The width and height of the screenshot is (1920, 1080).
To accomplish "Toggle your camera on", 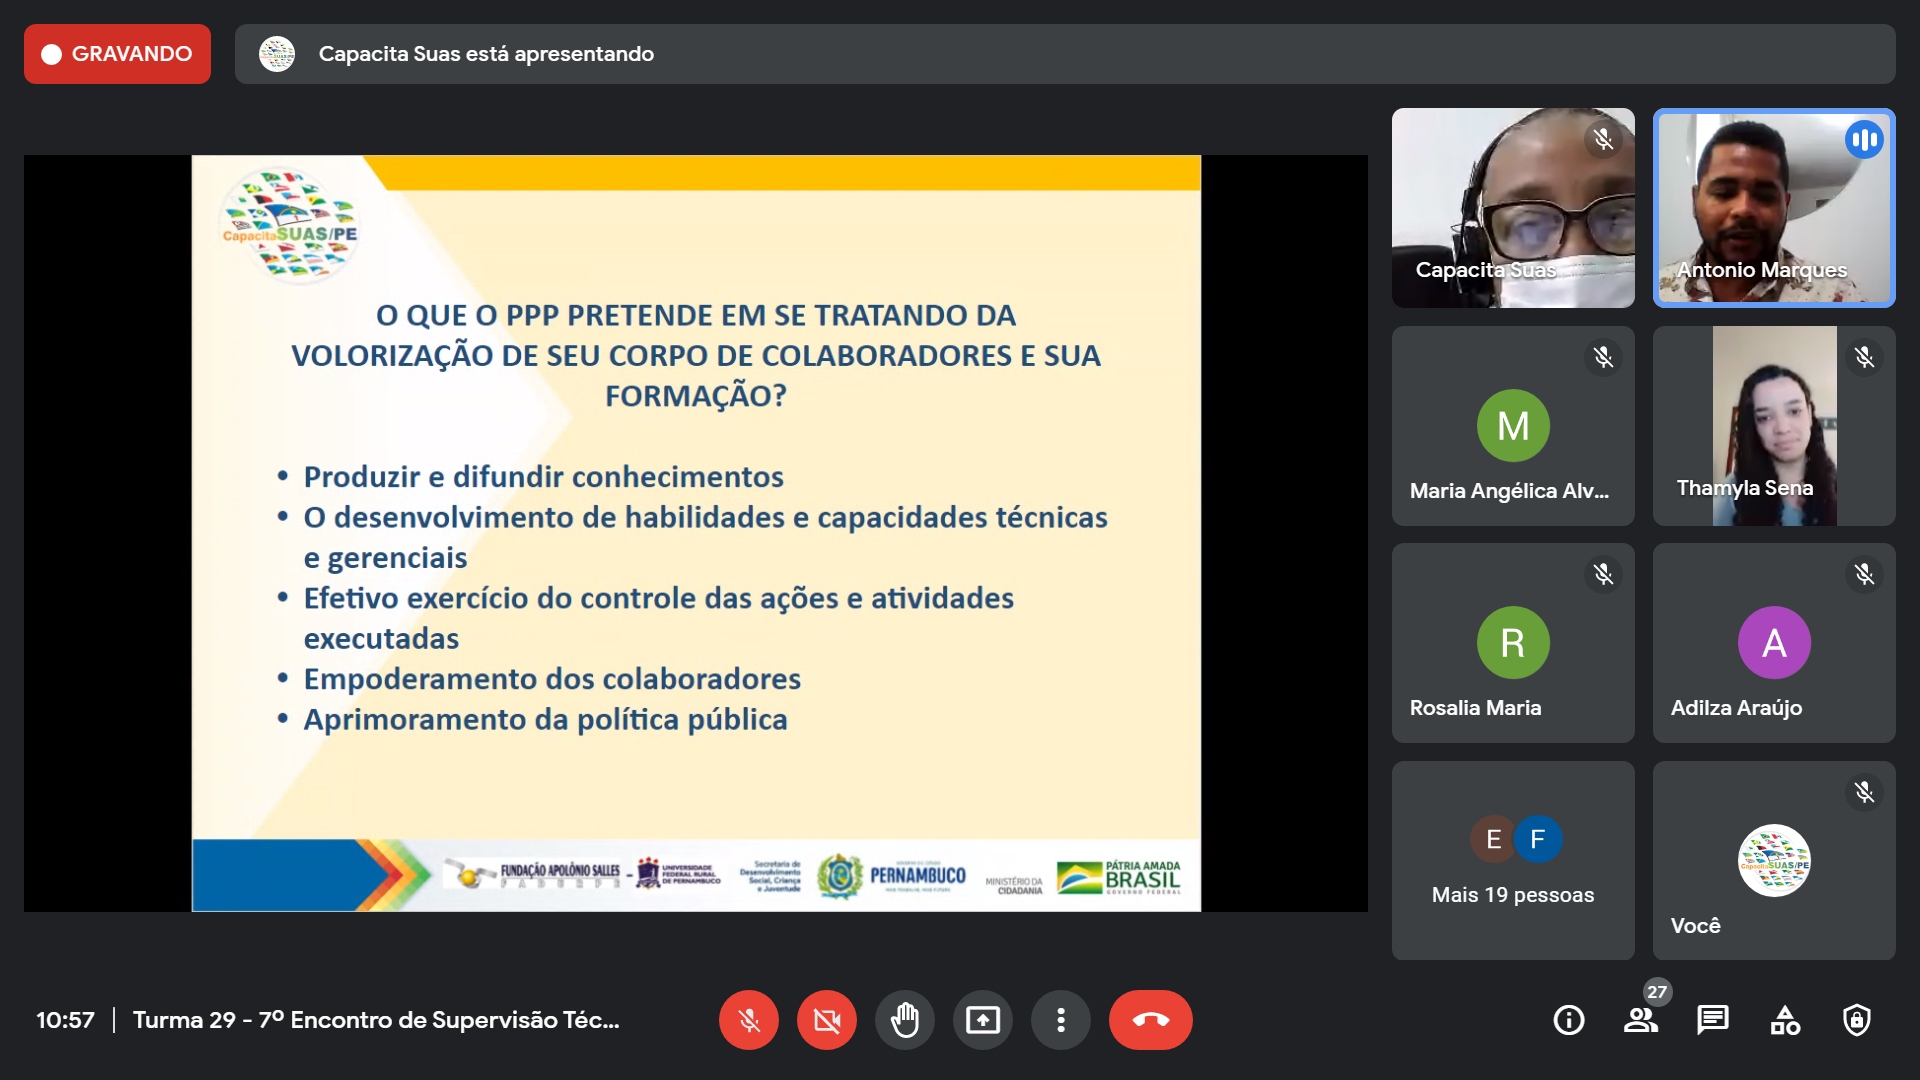I will (x=827, y=1020).
